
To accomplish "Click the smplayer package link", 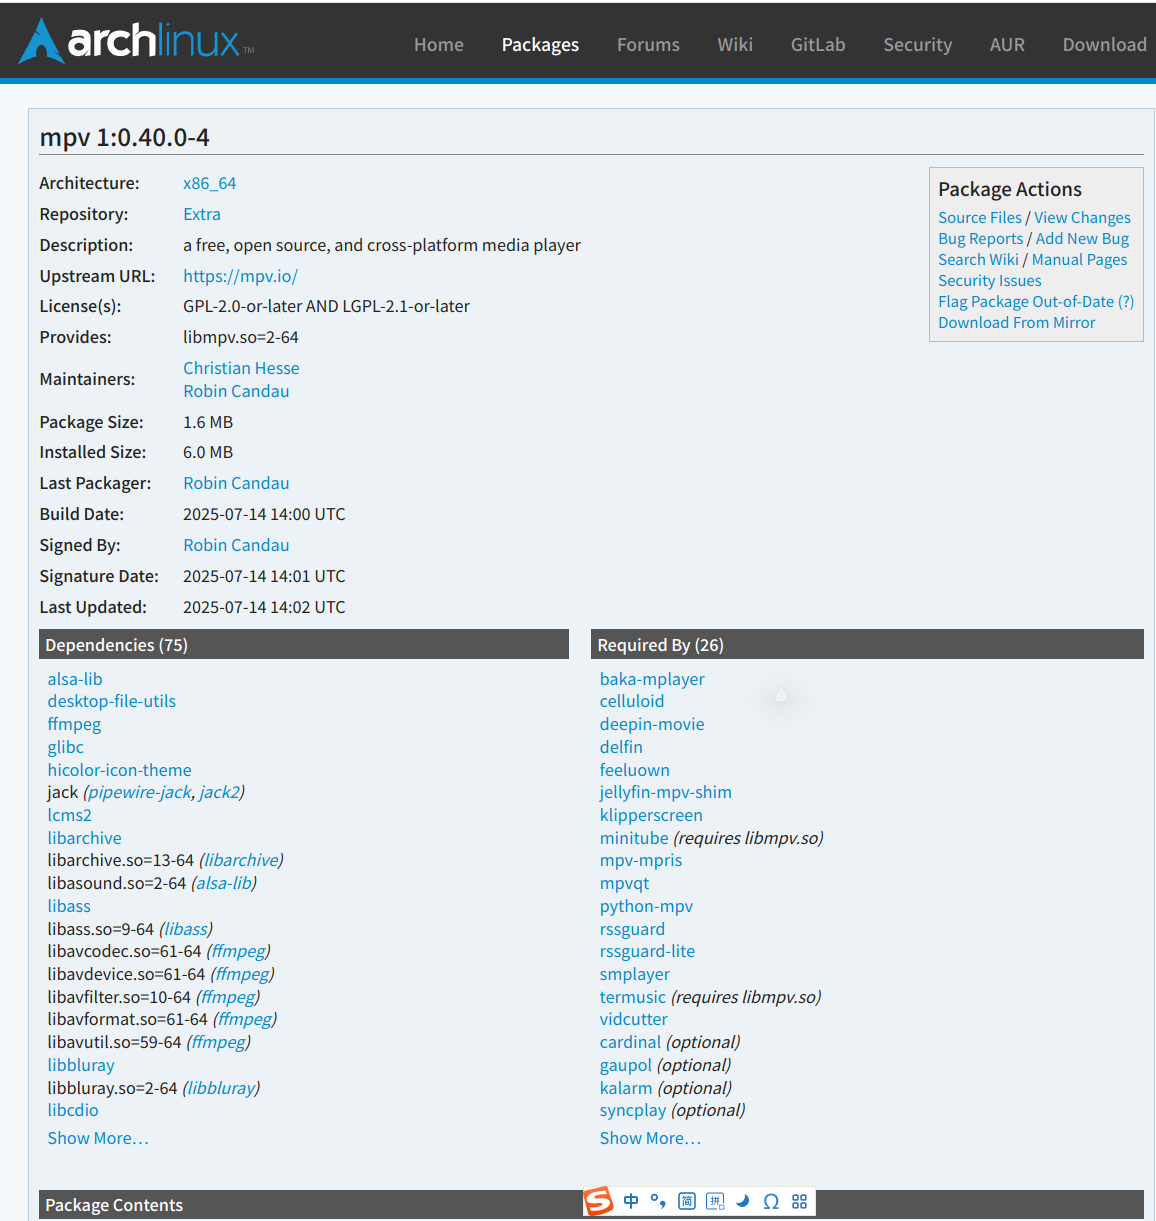I will tap(635, 974).
